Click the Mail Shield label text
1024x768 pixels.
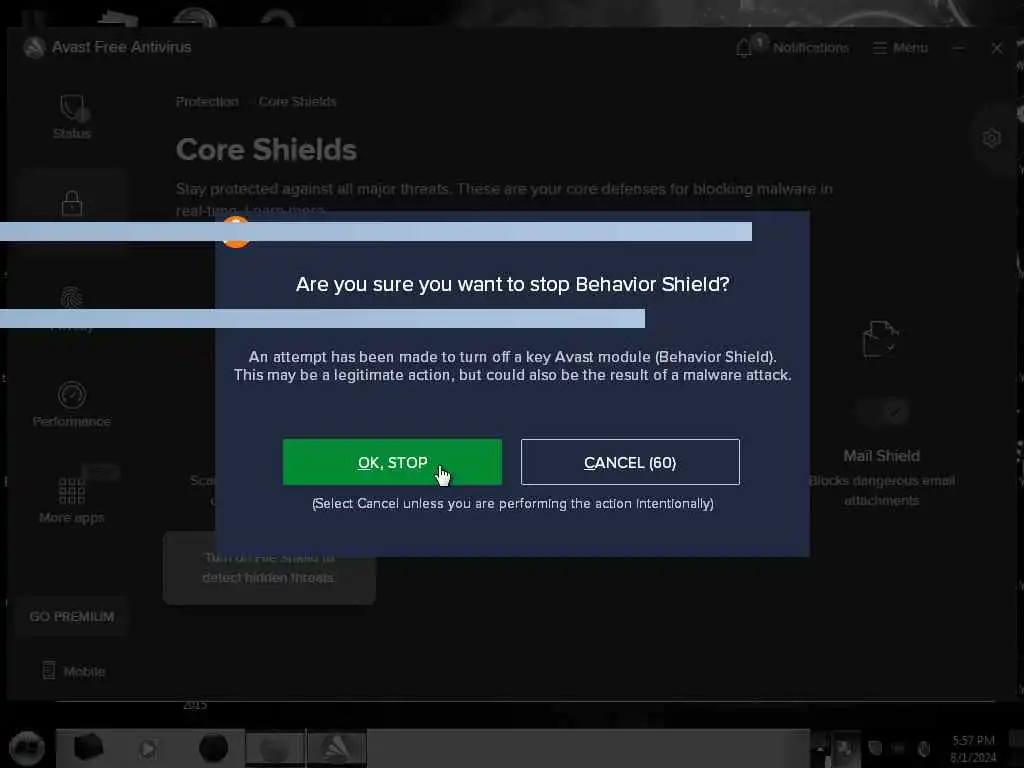click(x=882, y=456)
